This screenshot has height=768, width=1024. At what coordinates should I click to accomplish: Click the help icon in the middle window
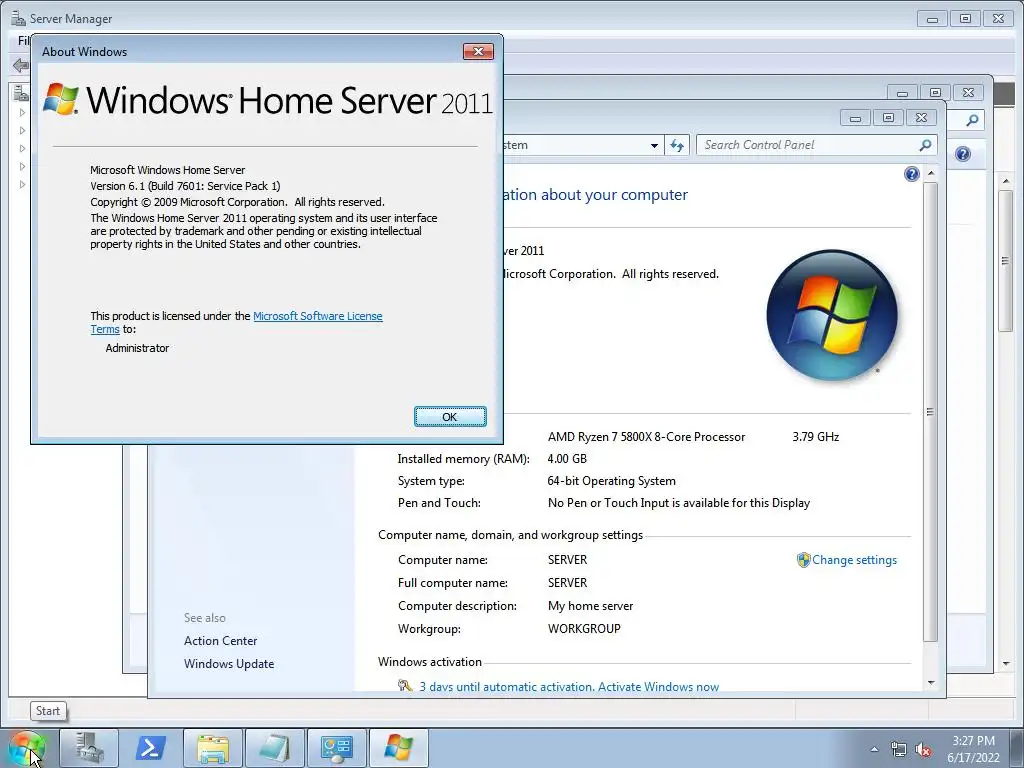click(963, 154)
